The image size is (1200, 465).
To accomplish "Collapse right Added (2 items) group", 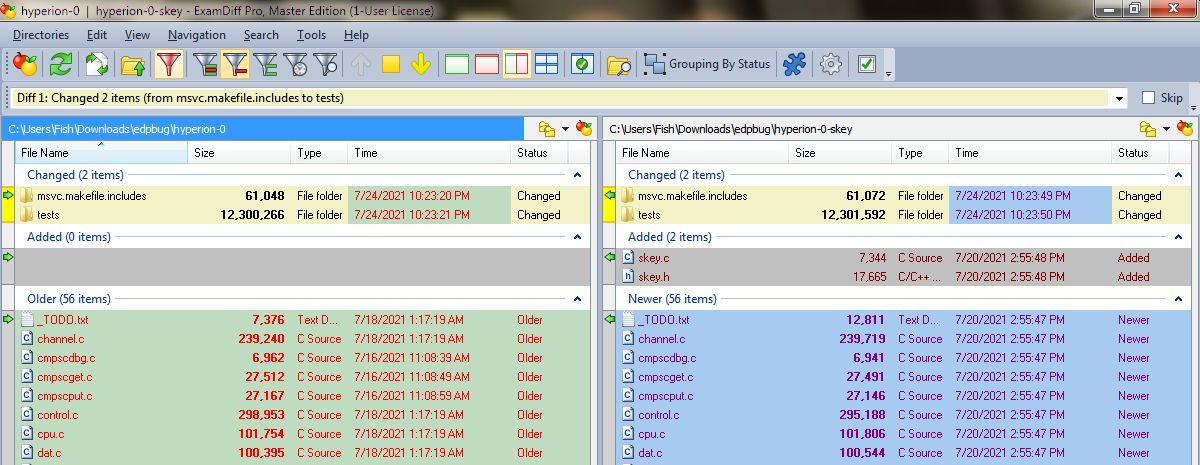I will (x=1177, y=237).
